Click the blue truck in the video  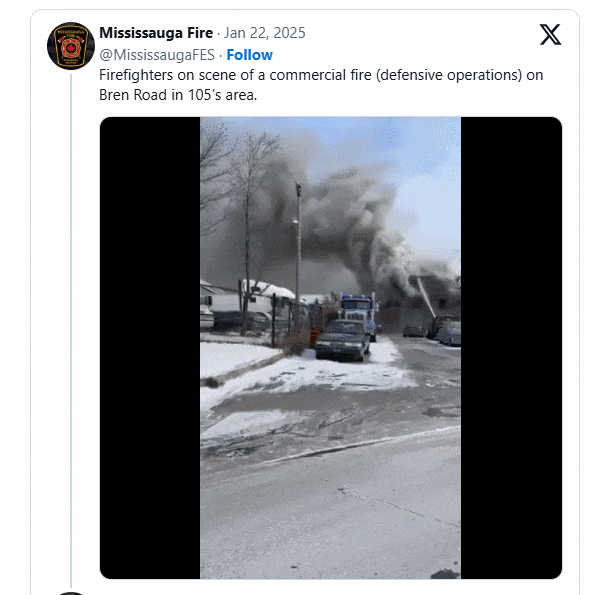(x=358, y=313)
